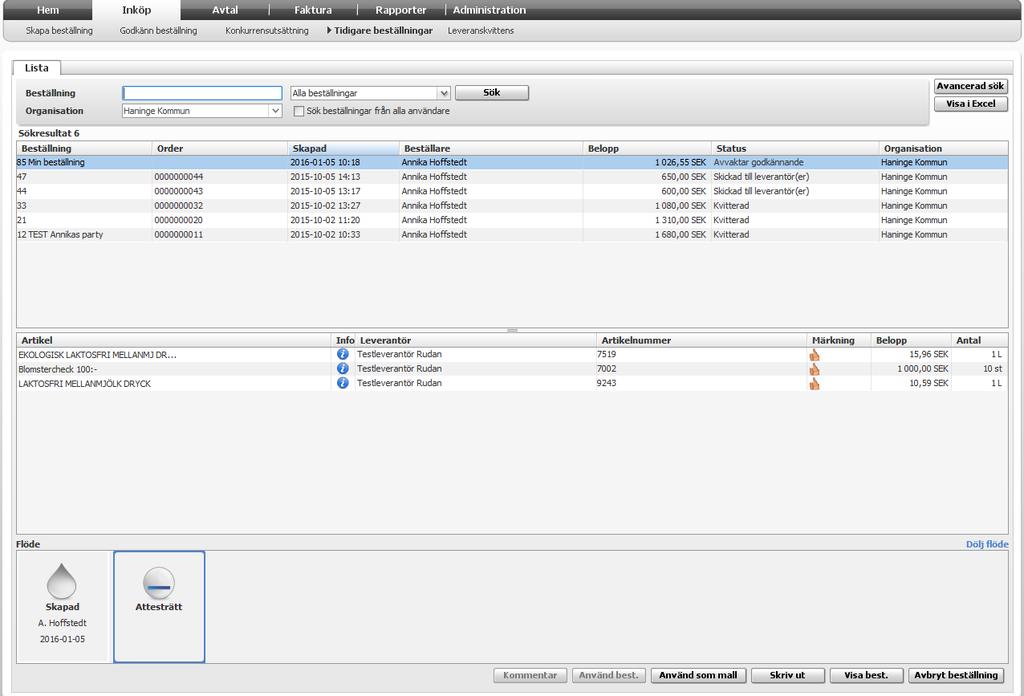The image size is (1024, 696).
Task: Click the Dölj flöde link
Action: coord(987,545)
